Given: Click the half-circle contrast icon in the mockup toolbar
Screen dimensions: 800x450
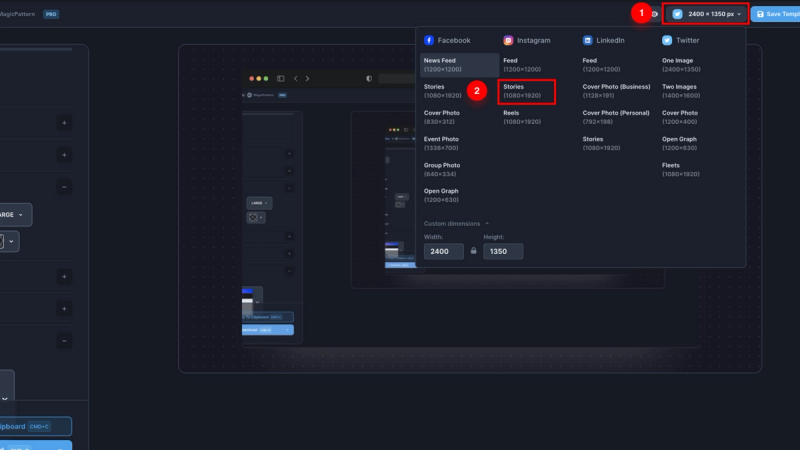Looking at the screenshot, I should 369,79.
